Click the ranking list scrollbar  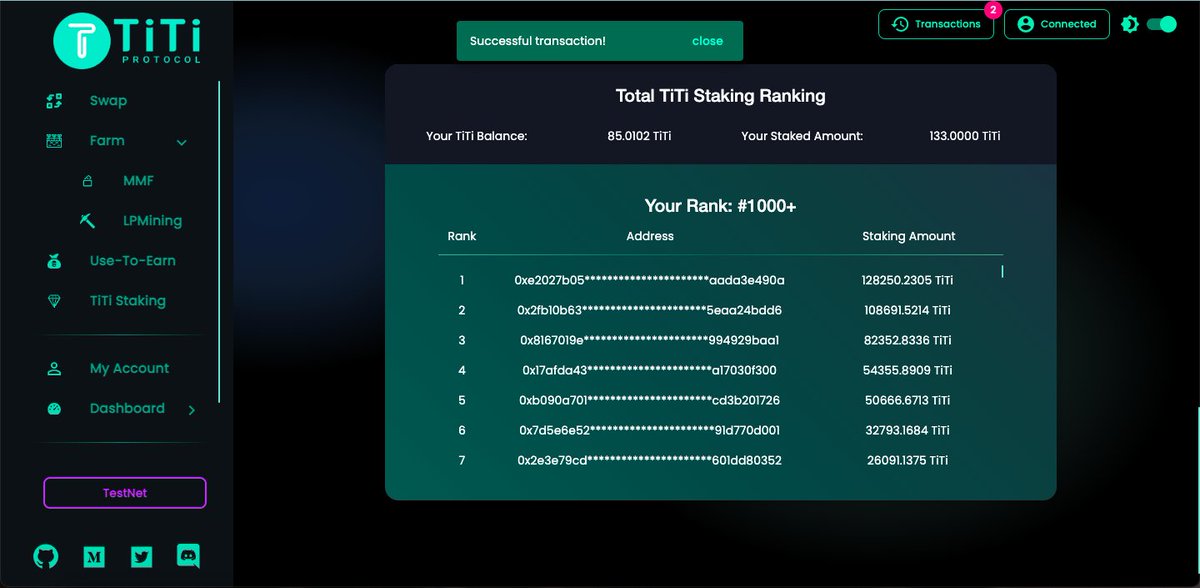[x=1002, y=271]
